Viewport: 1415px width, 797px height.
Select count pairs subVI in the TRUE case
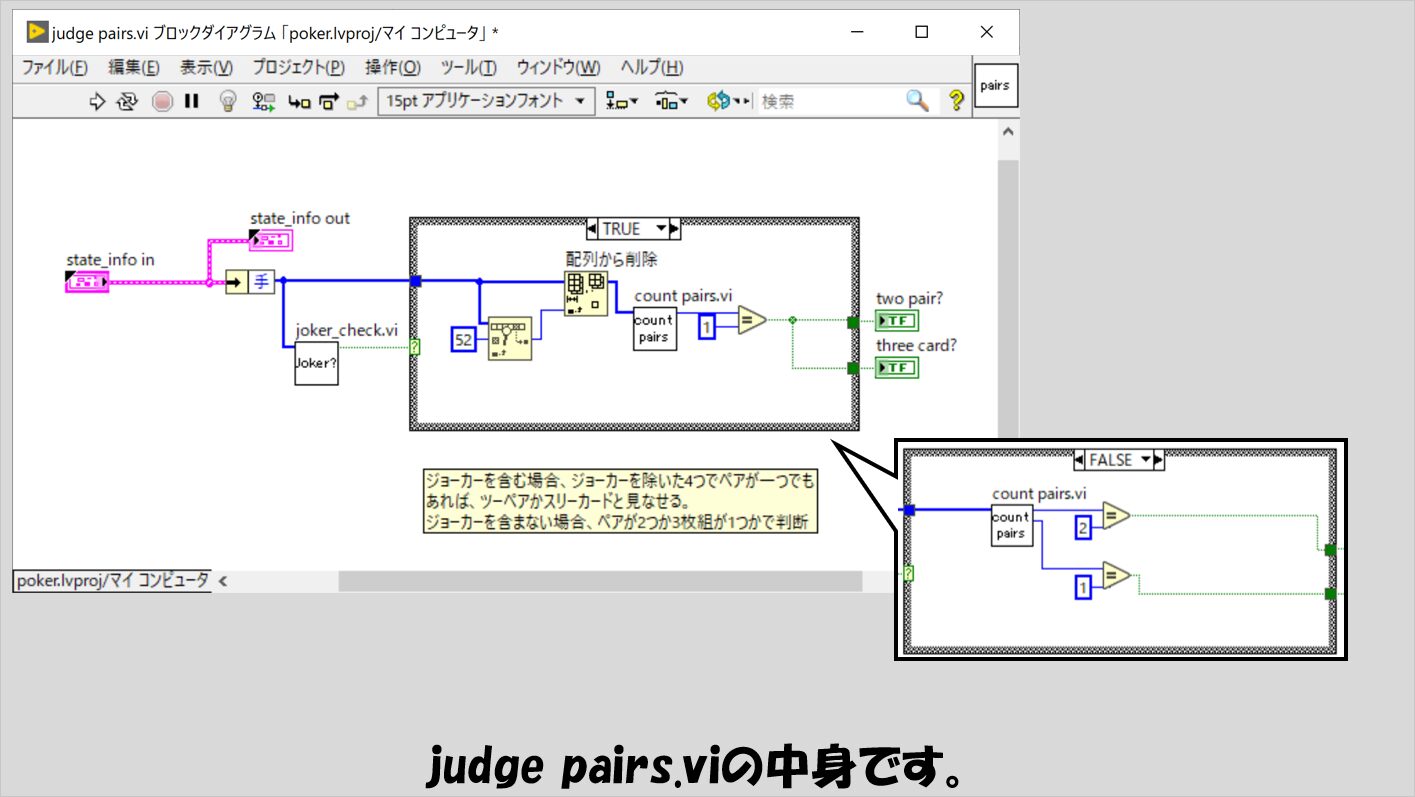(654, 328)
